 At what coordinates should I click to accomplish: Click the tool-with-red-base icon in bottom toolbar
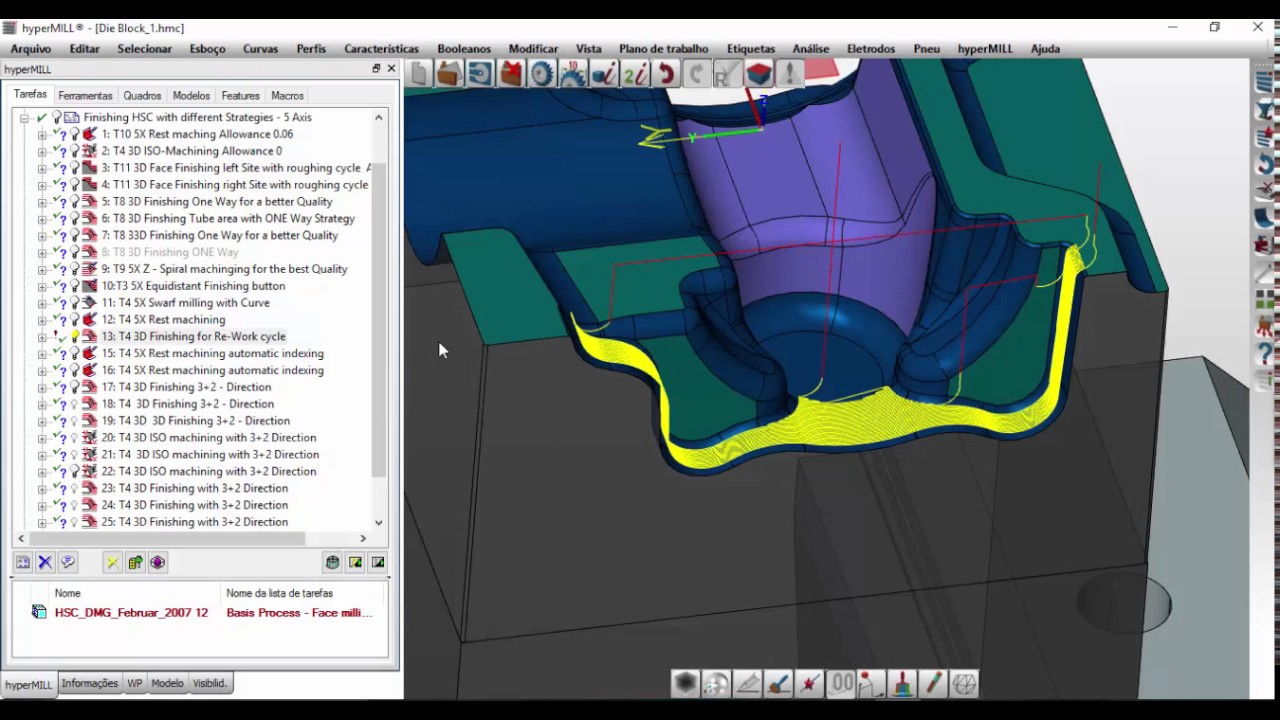click(902, 683)
